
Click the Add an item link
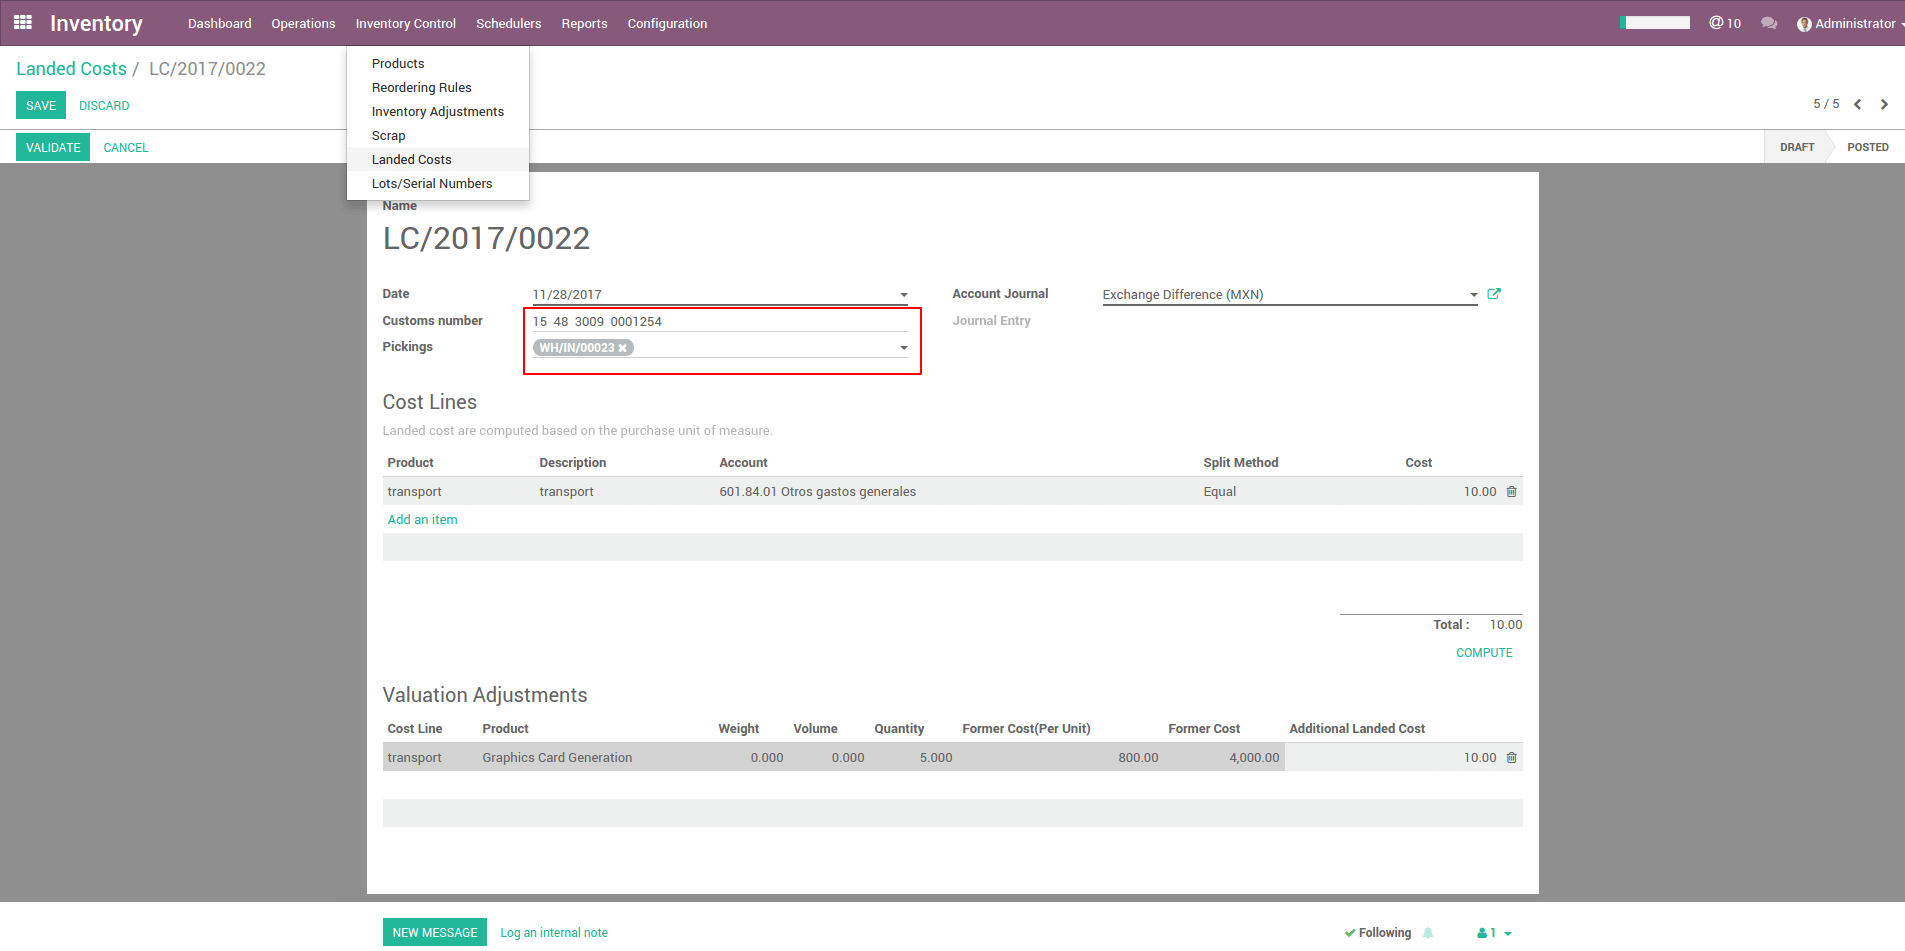point(422,520)
